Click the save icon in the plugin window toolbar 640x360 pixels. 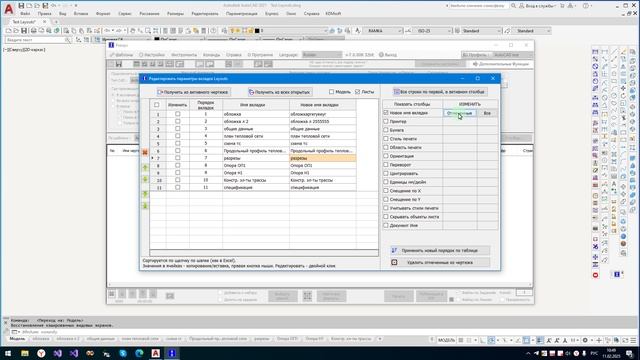pyautogui.click(x=118, y=64)
